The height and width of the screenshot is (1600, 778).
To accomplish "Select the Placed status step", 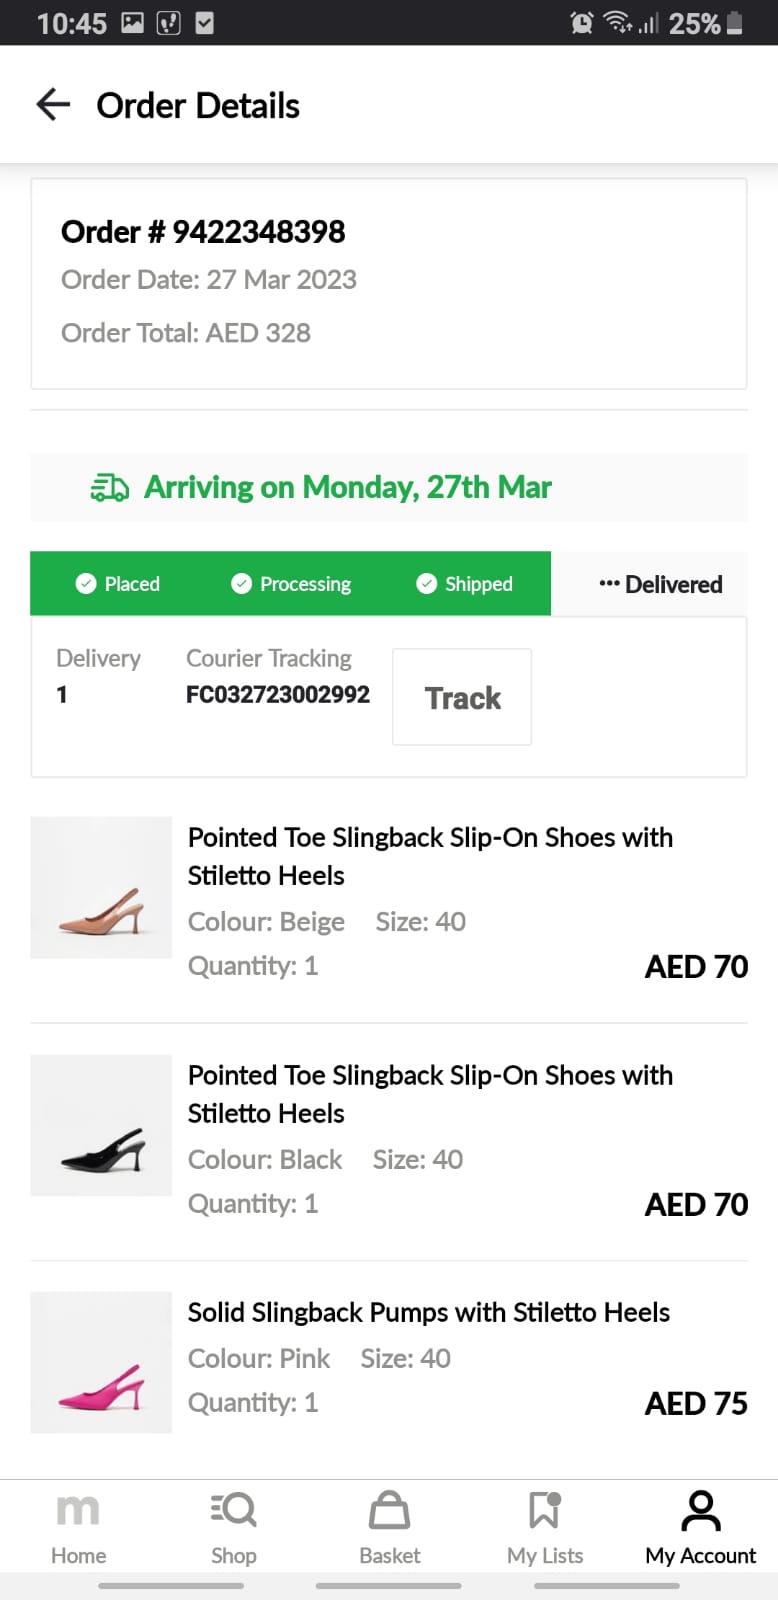I will (118, 584).
